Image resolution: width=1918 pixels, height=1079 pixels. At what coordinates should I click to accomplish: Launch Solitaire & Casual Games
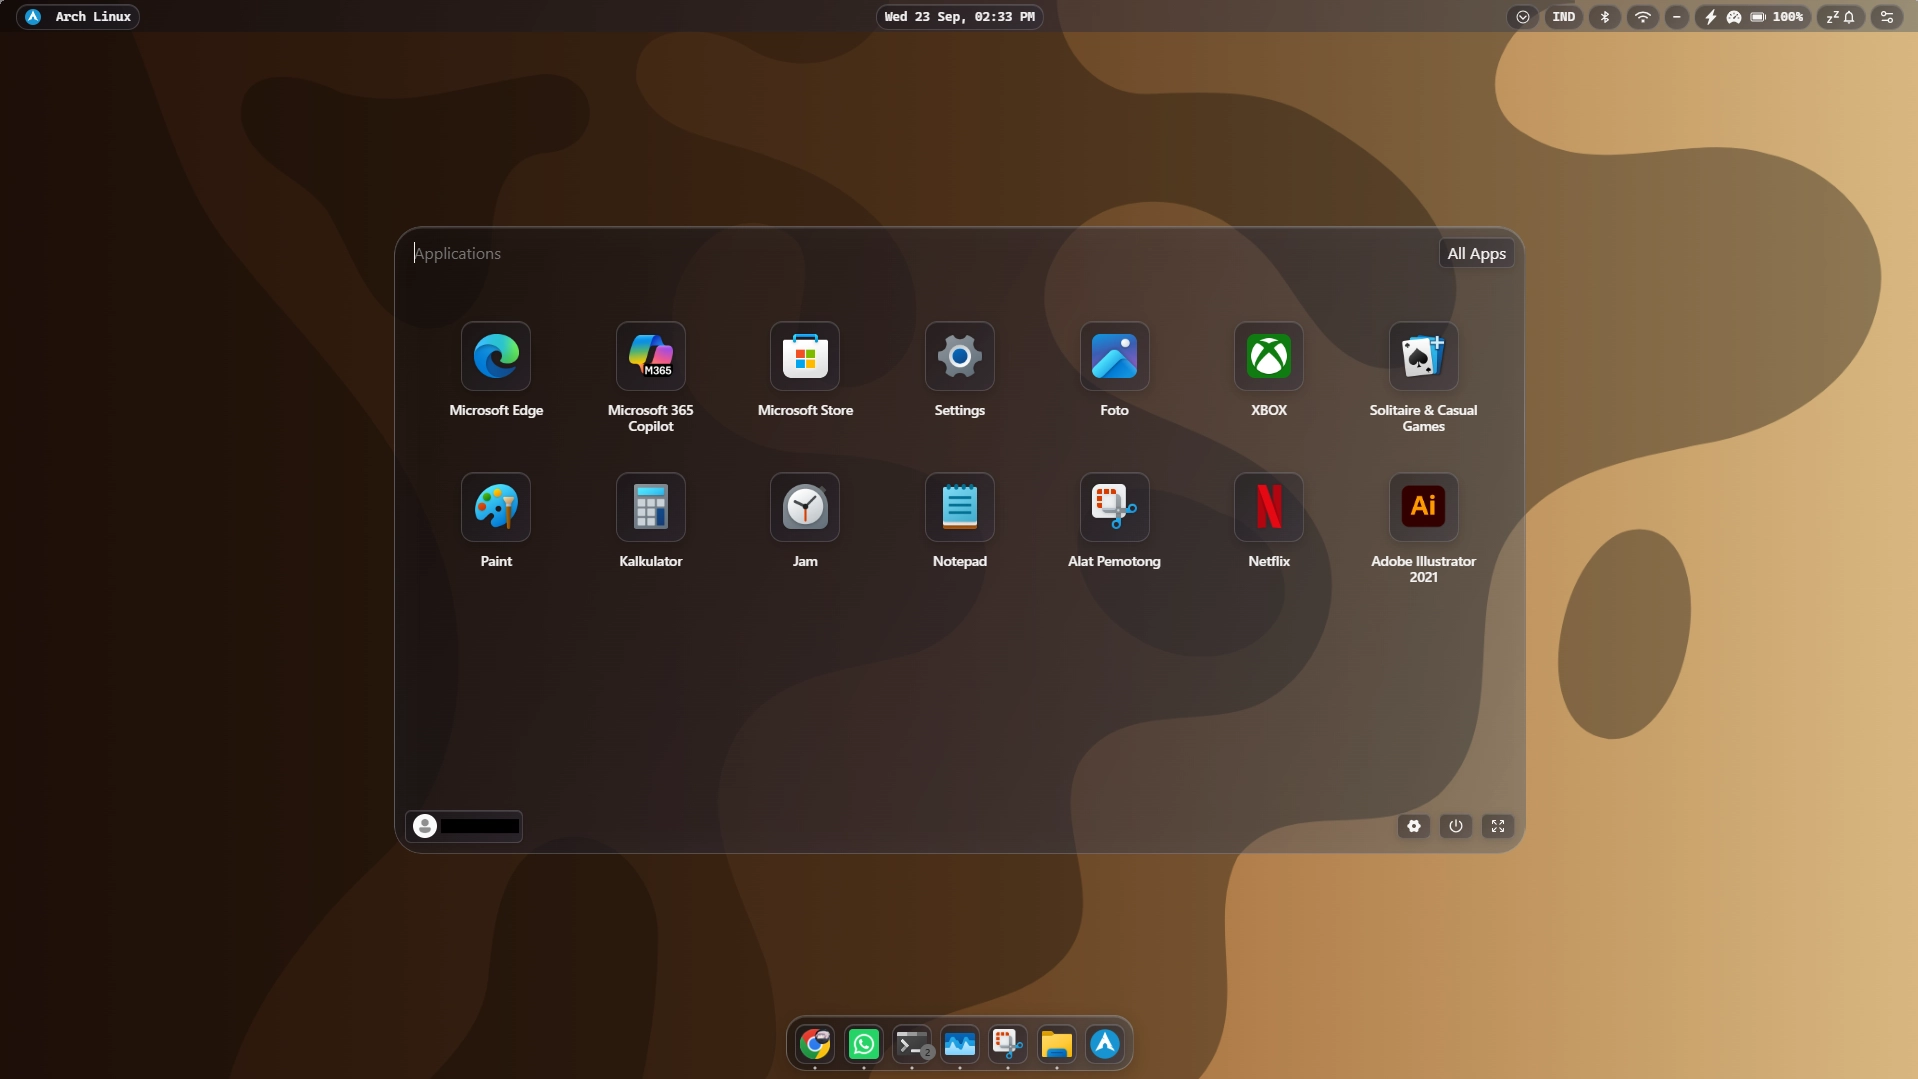[x=1424, y=356]
